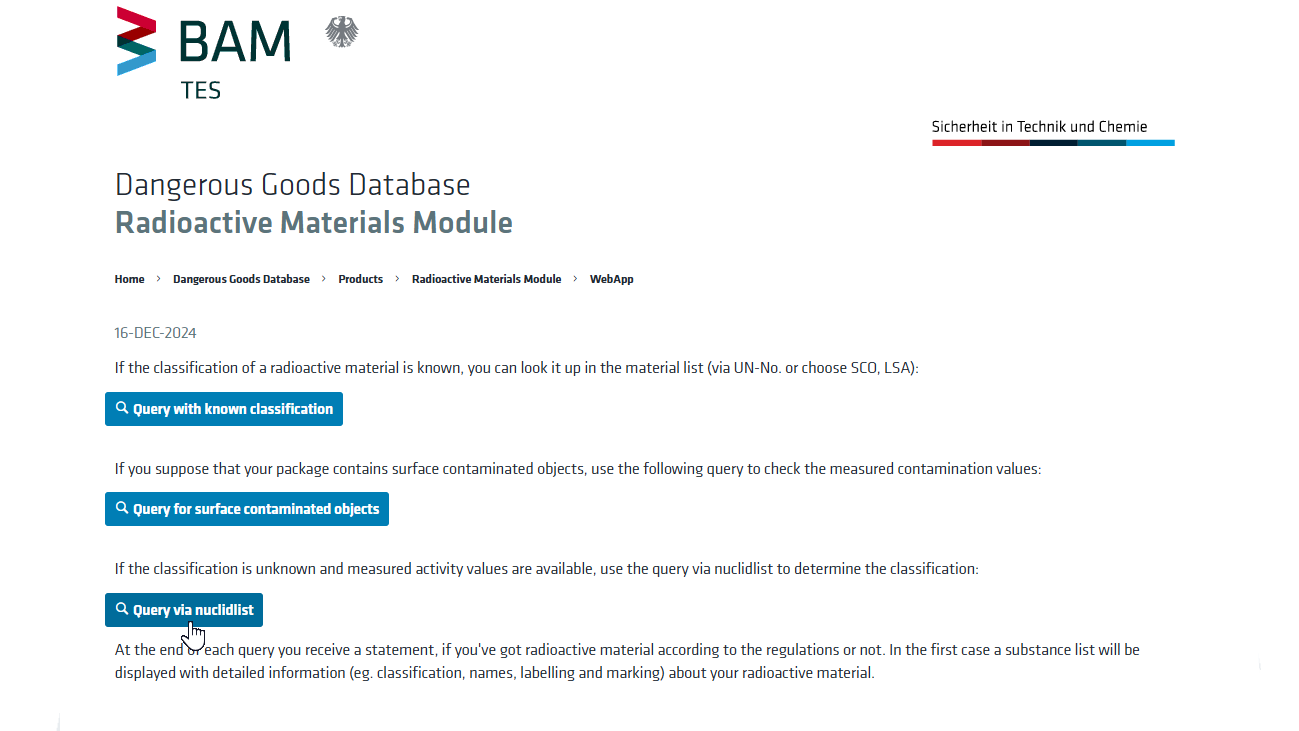Open Products breadcrumb link

[x=360, y=279]
